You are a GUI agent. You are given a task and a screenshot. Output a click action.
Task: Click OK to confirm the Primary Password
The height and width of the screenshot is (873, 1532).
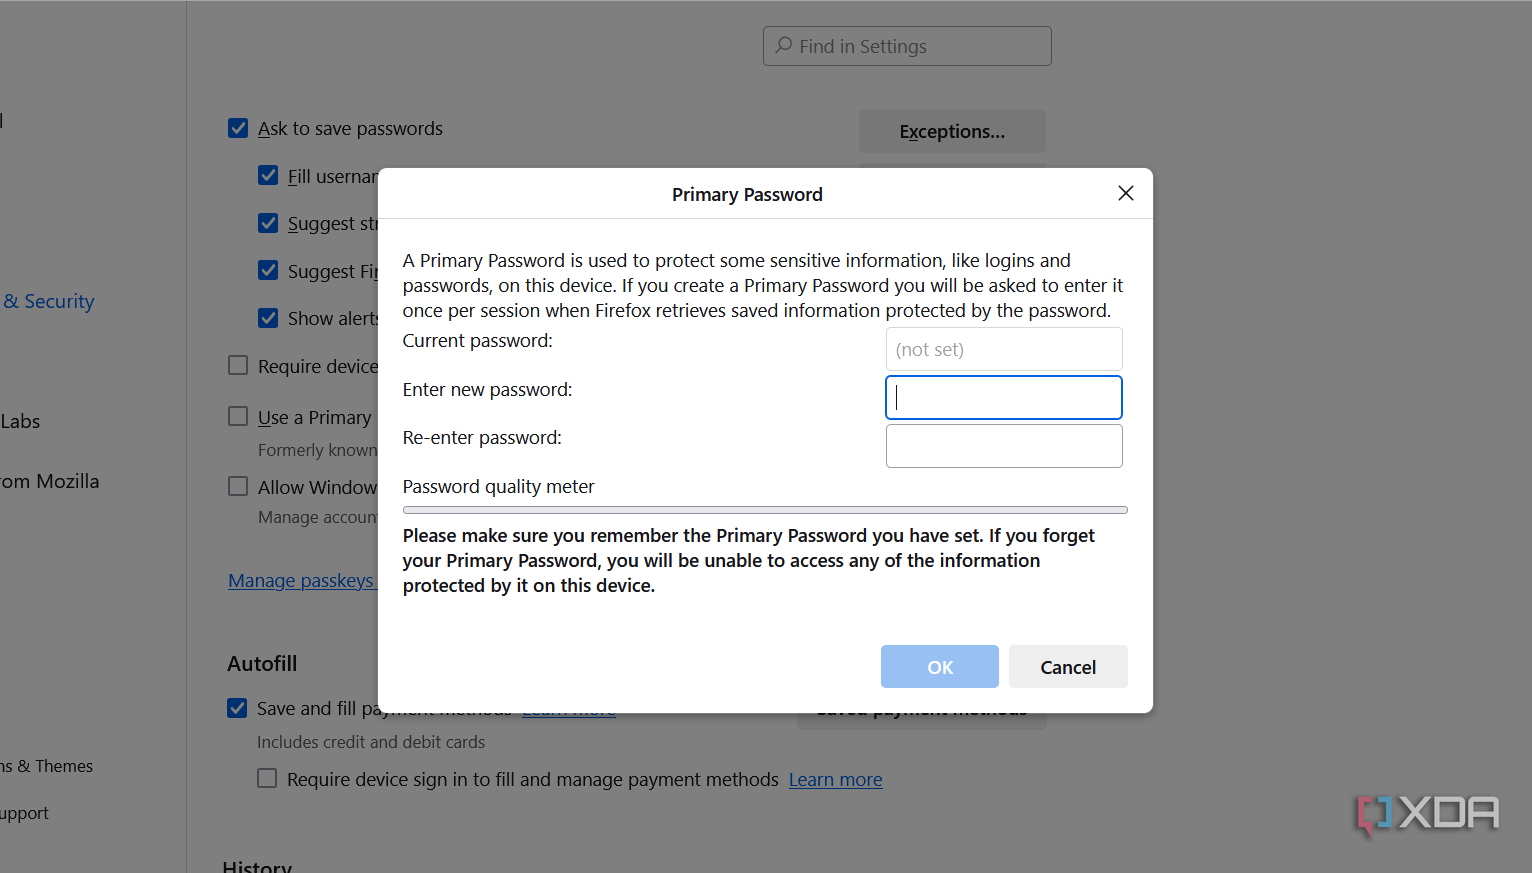tap(939, 666)
